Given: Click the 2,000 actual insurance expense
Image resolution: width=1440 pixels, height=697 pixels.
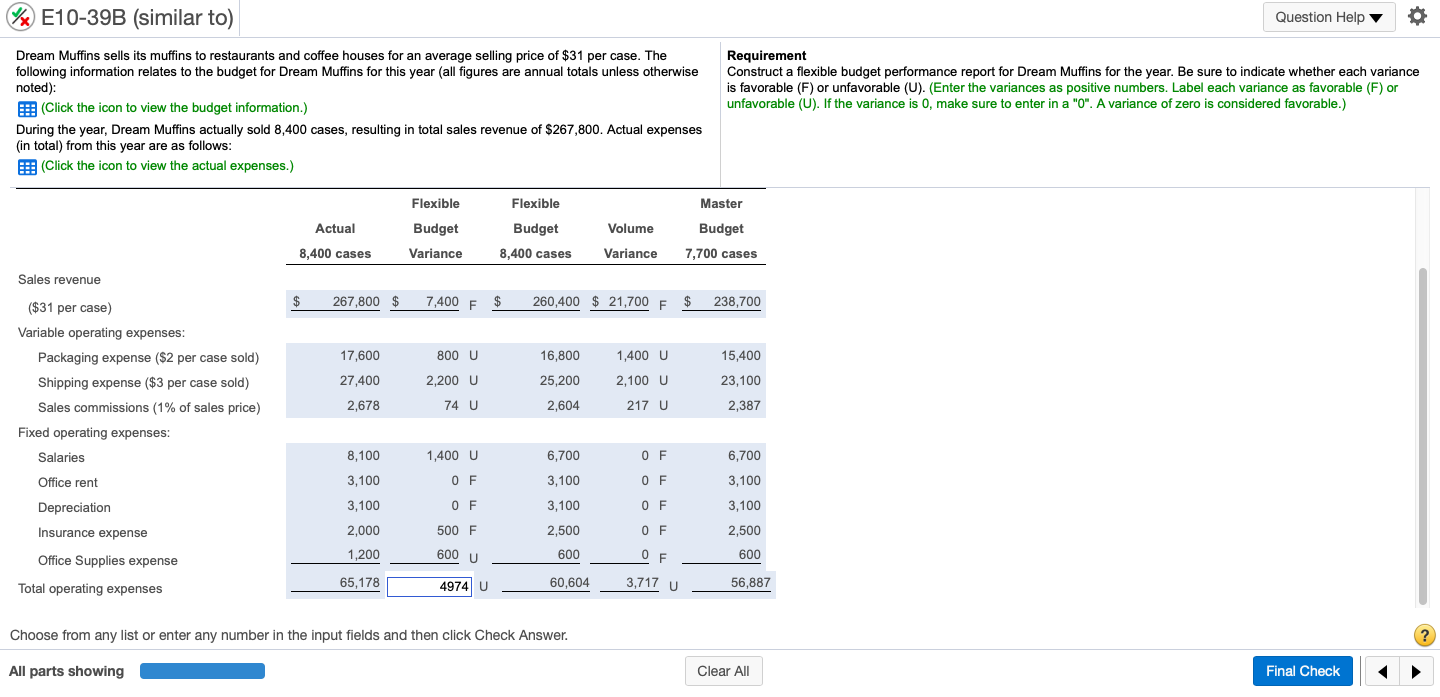Looking at the screenshot, I should [363, 531].
